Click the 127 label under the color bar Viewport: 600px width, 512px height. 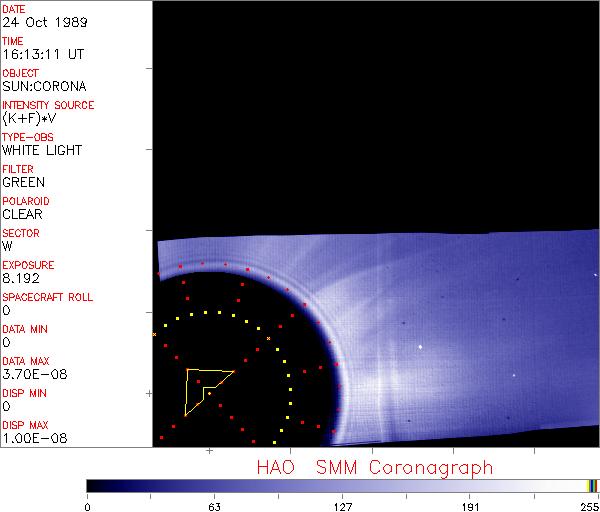343,505
